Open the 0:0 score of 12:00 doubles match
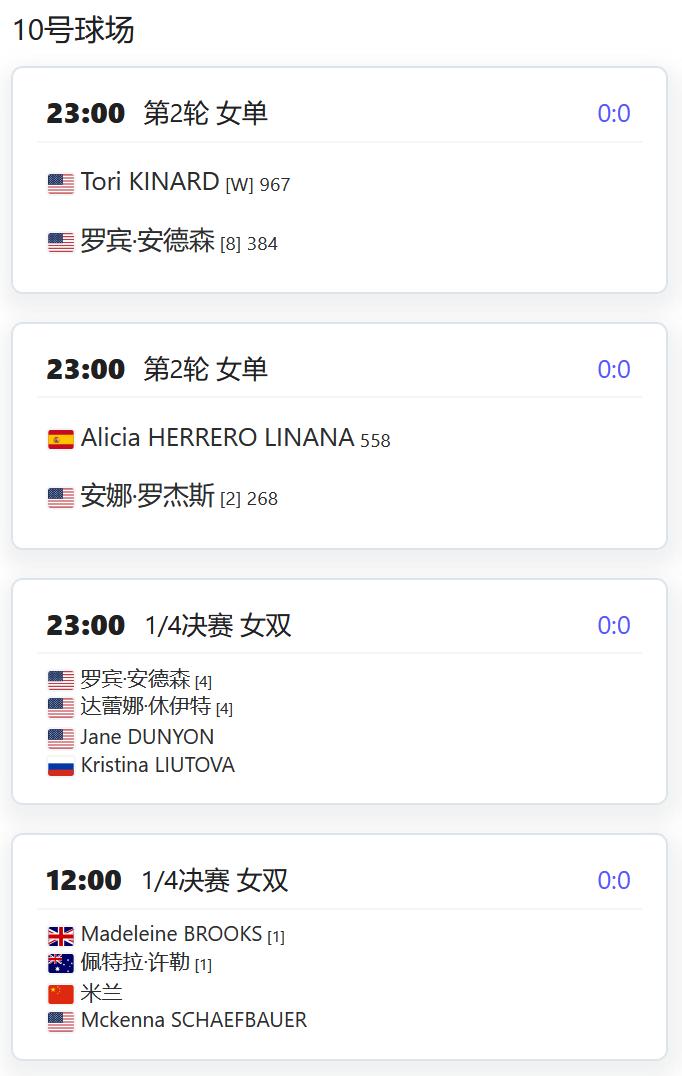Image resolution: width=682 pixels, height=1076 pixels. (x=613, y=880)
